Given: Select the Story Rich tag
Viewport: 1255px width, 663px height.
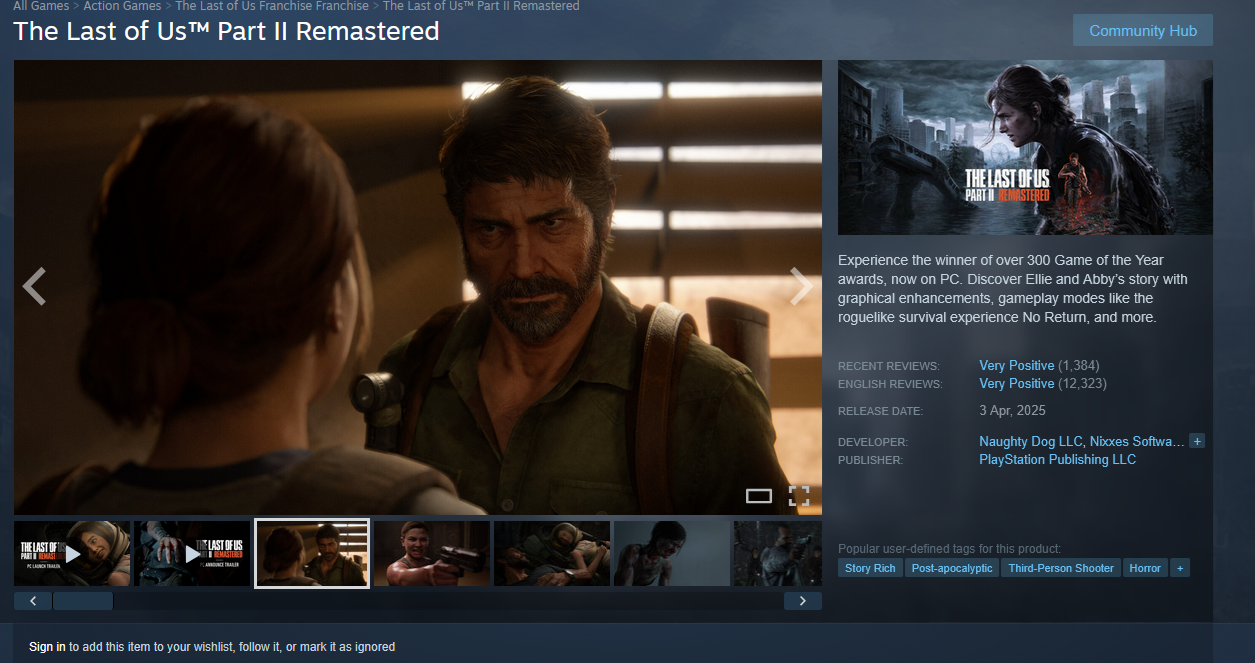Looking at the screenshot, I should [870, 568].
